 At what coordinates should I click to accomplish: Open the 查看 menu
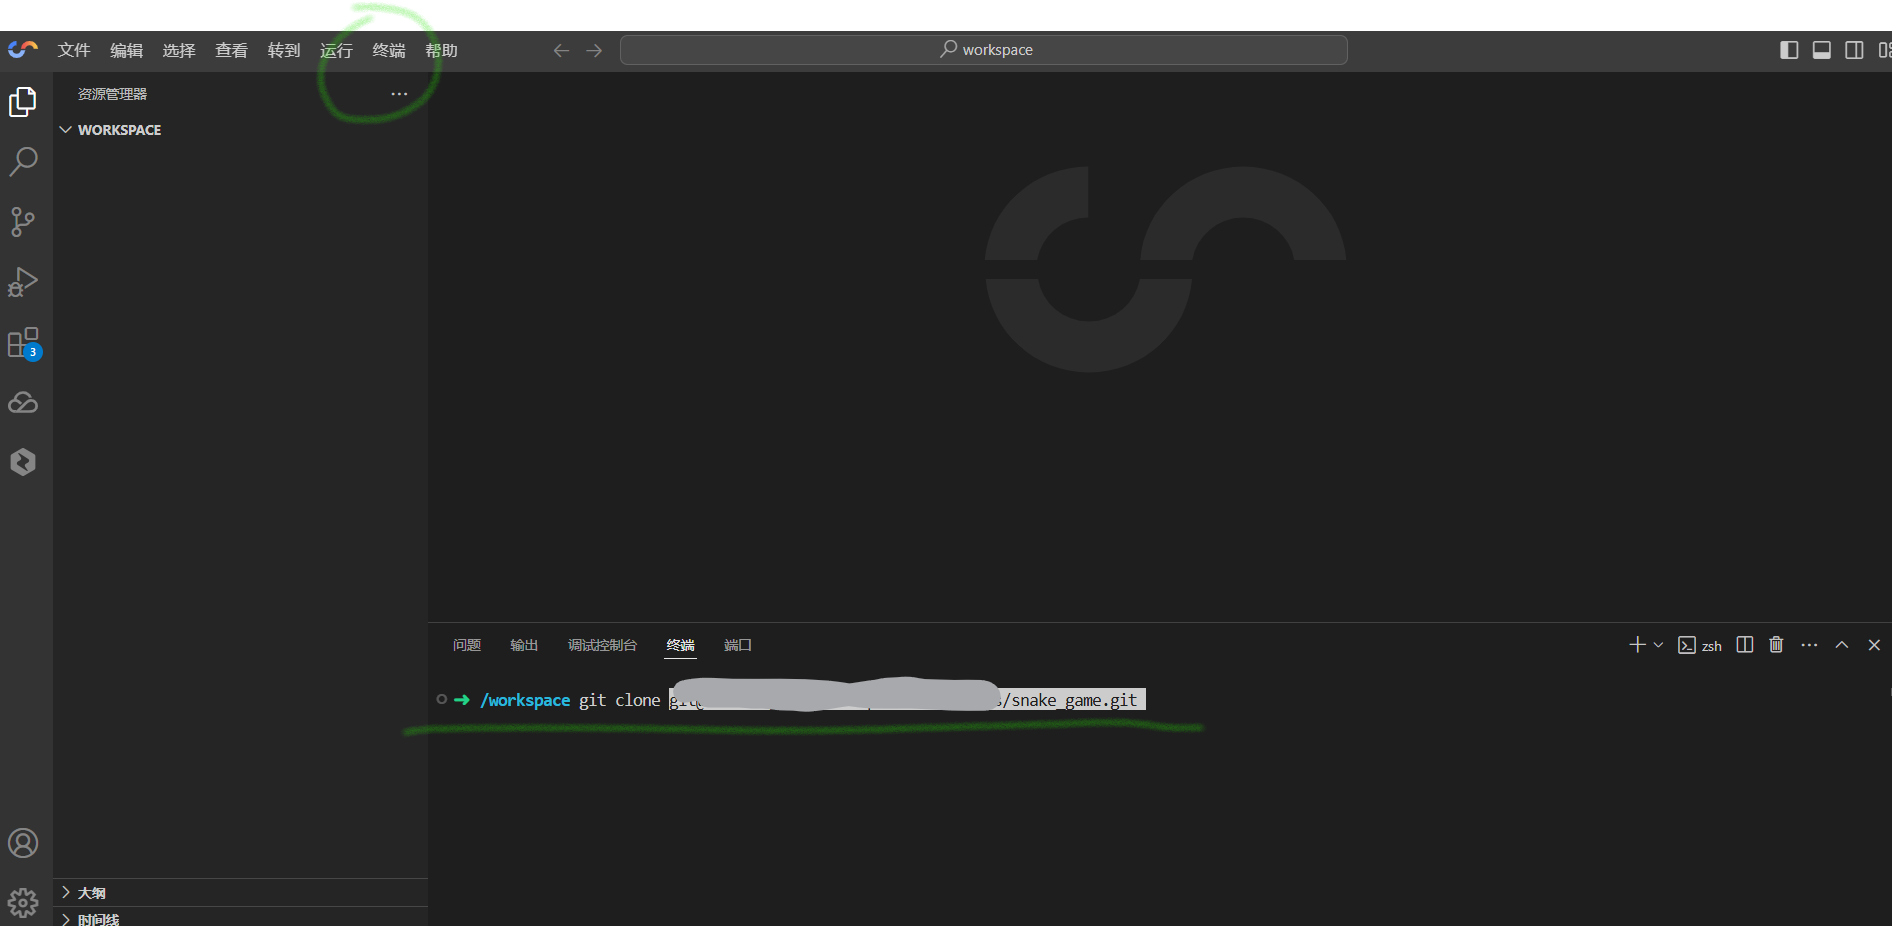pyautogui.click(x=231, y=50)
